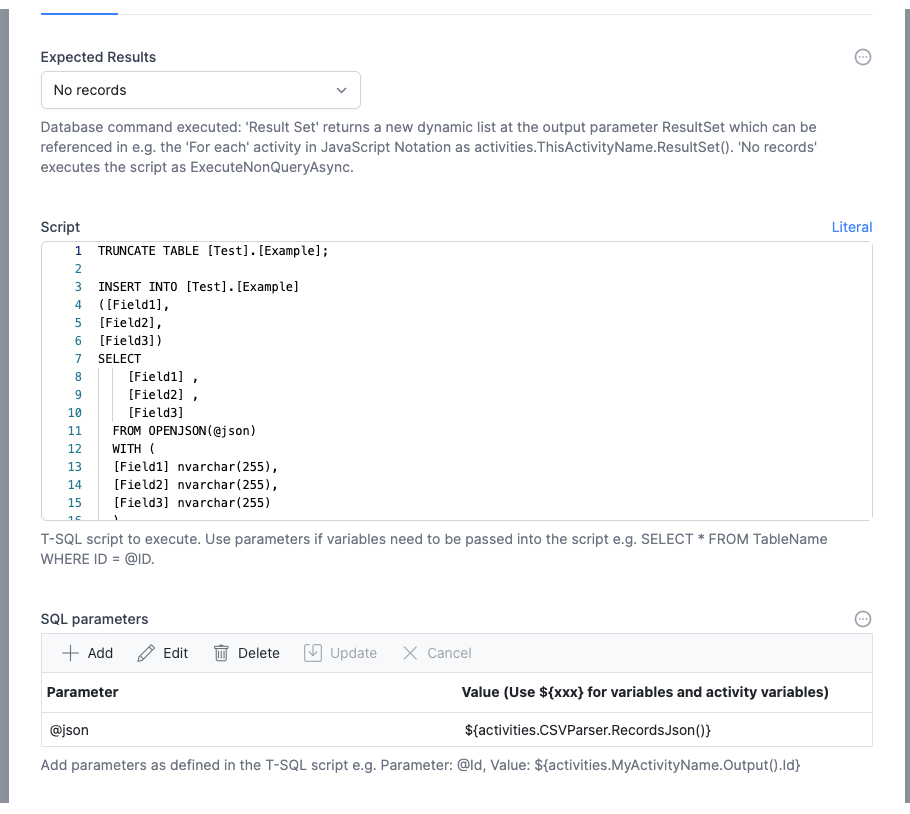Delete the selected SQL parameter
The width and height of the screenshot is (910, 814).
247,653
